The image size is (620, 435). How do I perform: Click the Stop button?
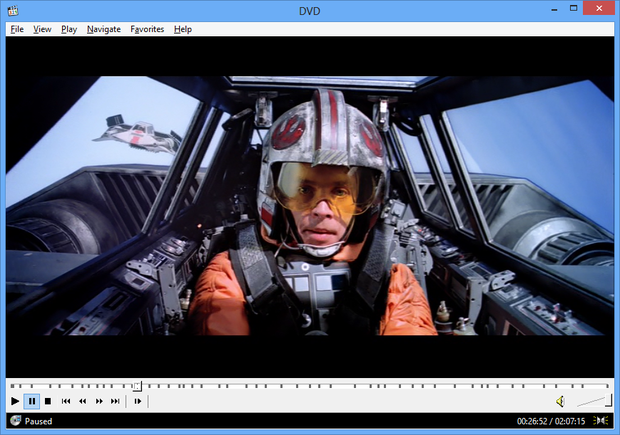(x=48, y=401)
